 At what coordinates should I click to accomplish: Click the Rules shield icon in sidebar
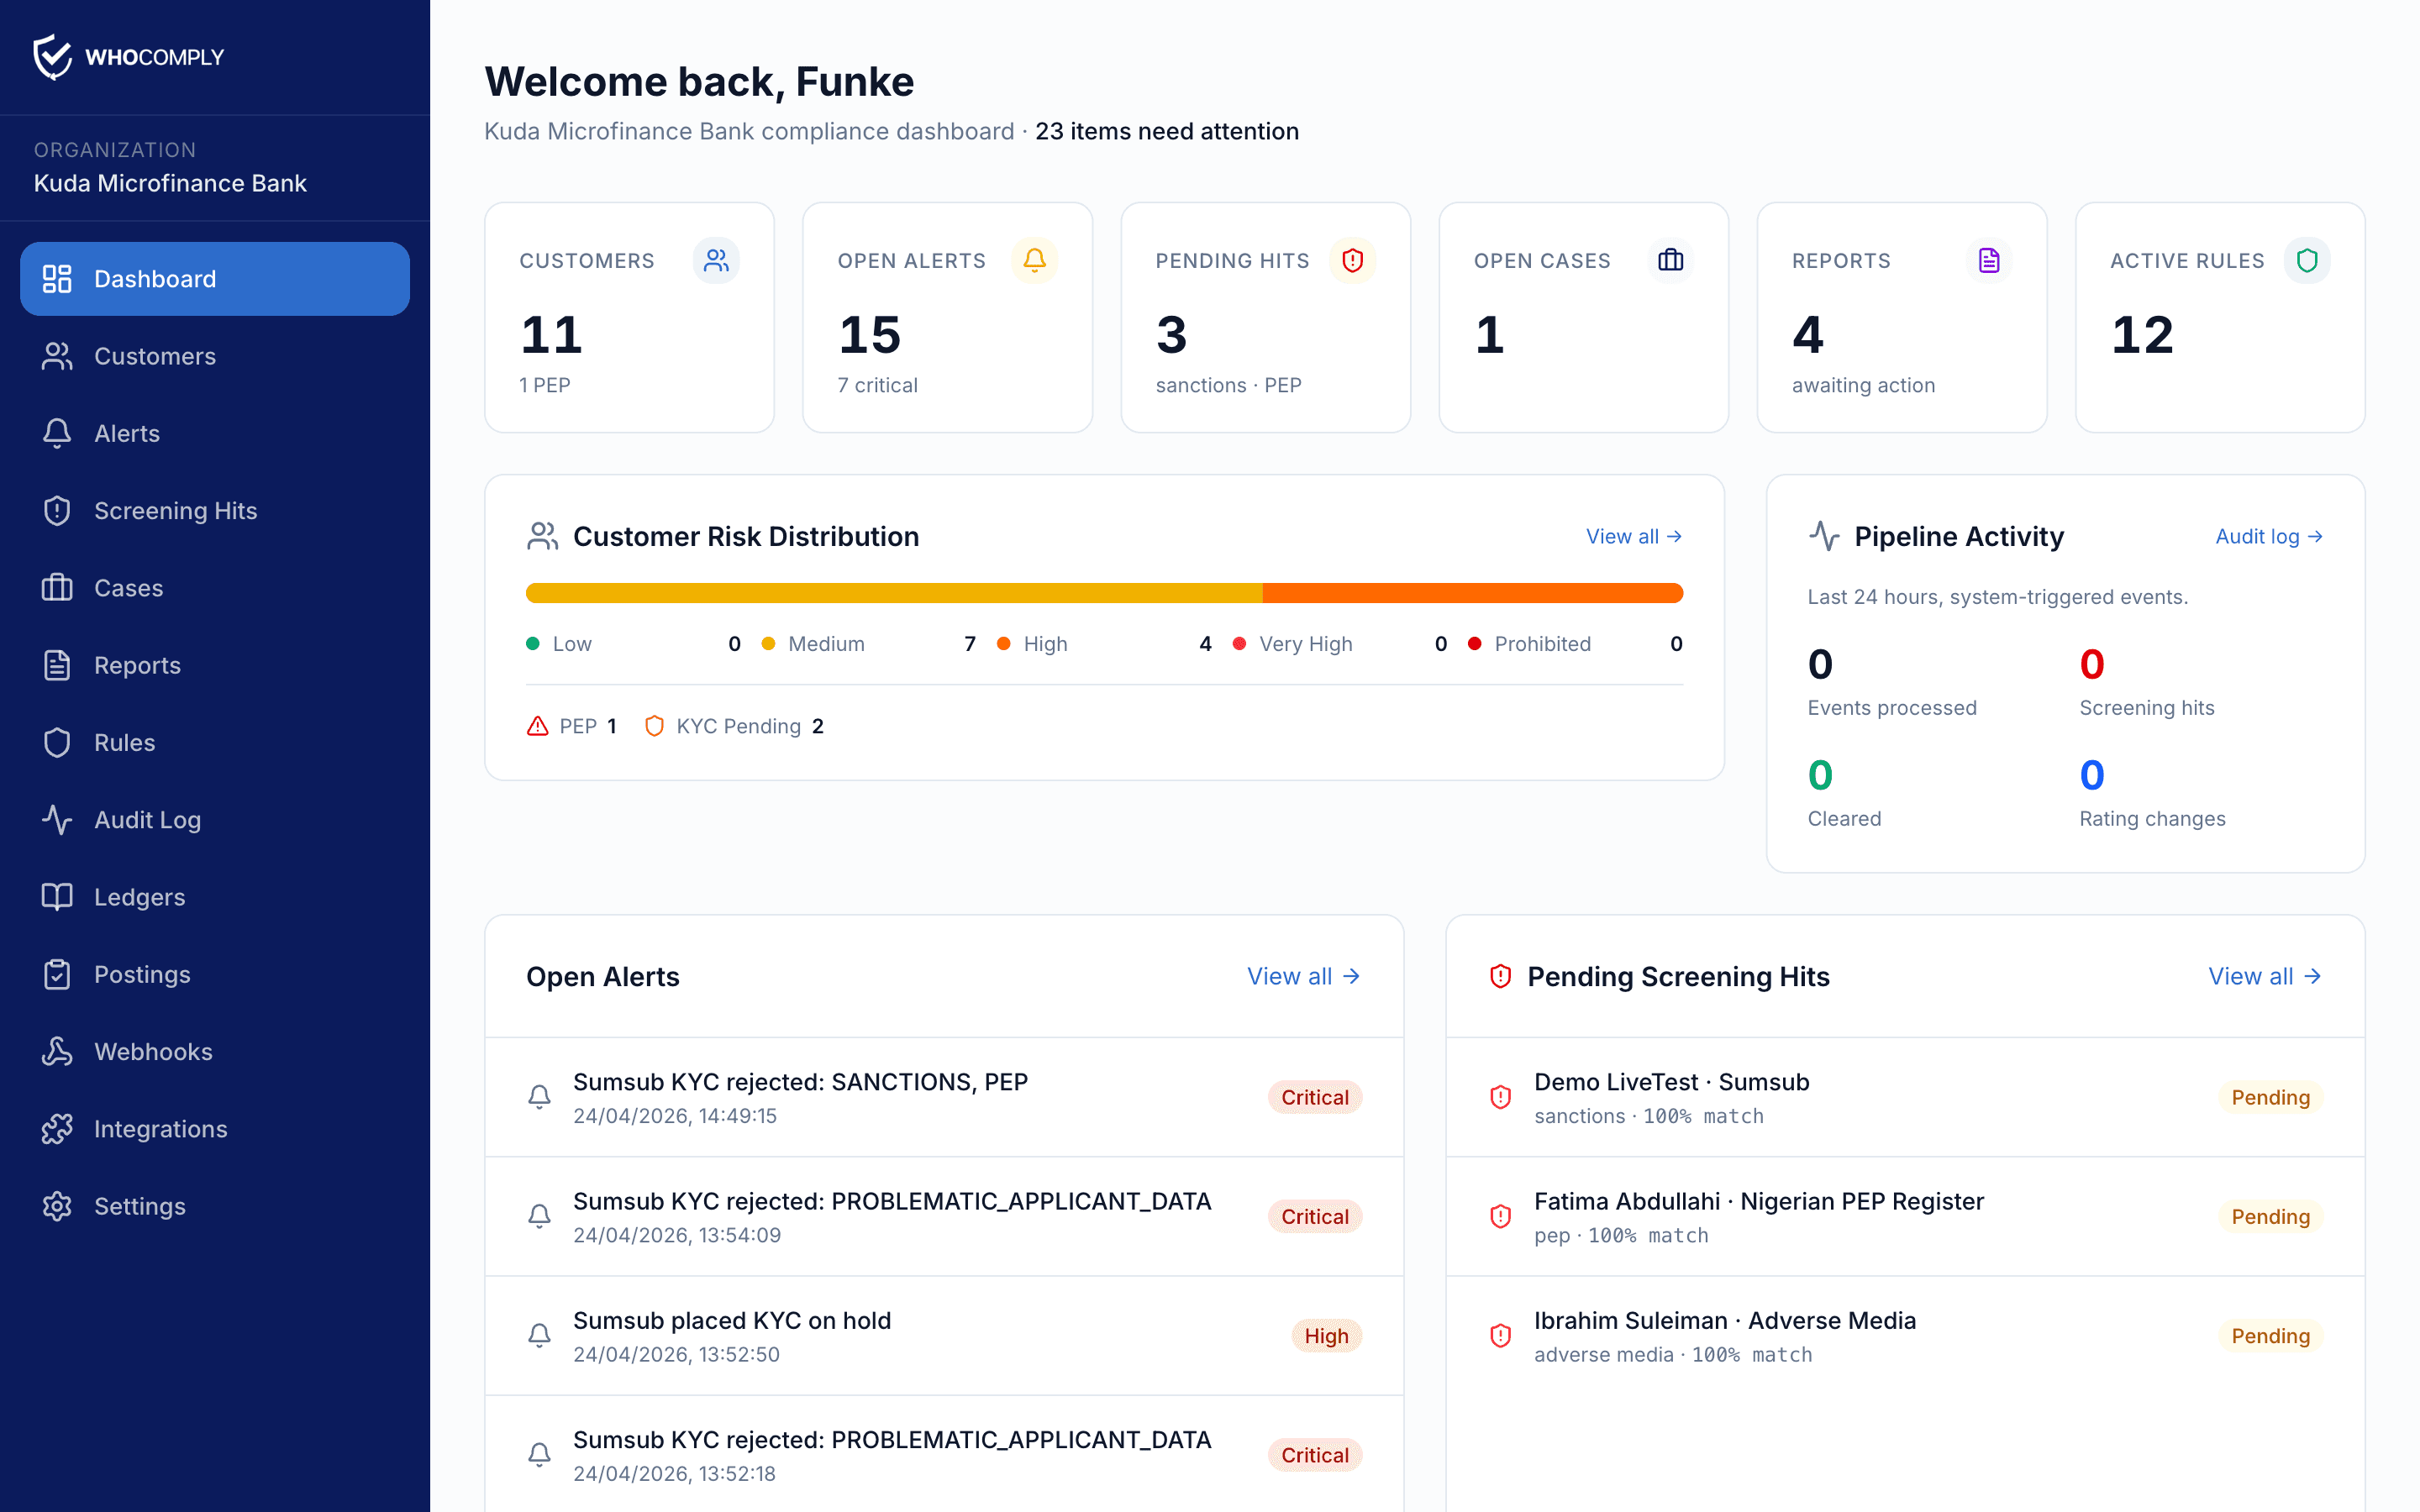(57, 742)
